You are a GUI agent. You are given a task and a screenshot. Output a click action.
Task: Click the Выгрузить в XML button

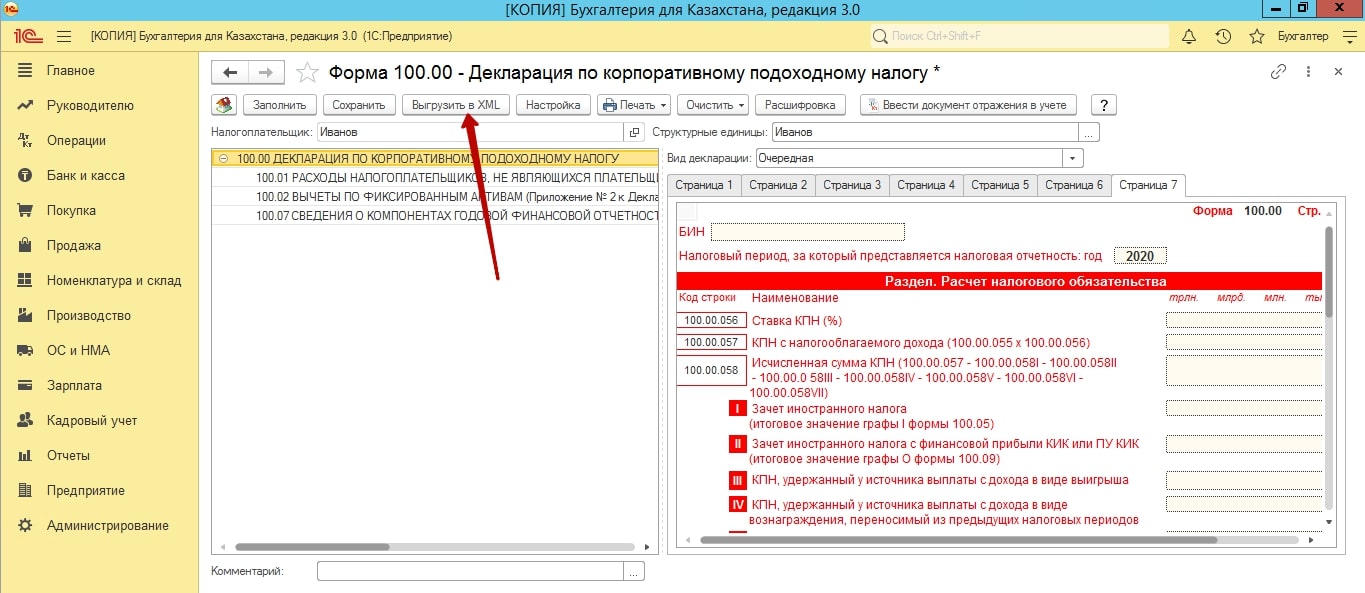[456, 105]
